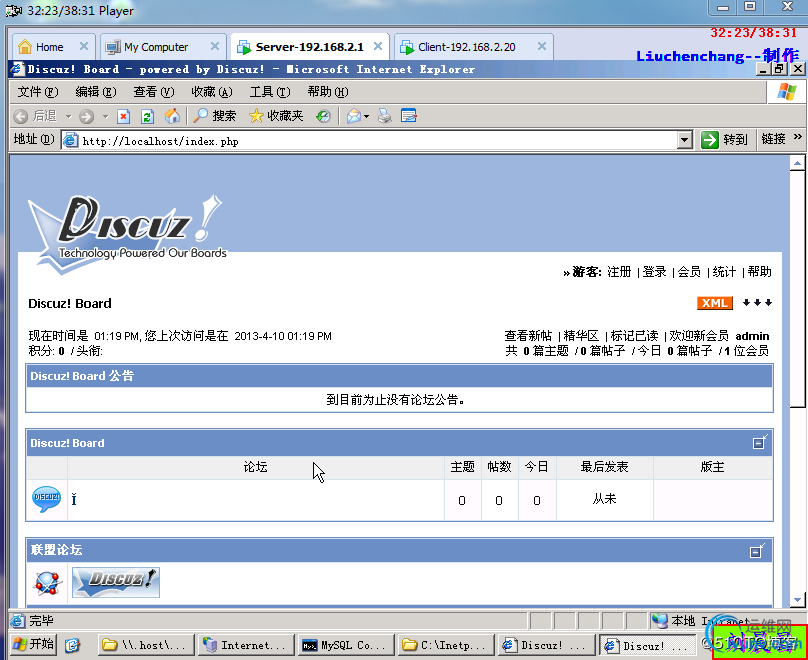Viewport: 808px width, 660px height.
Task: Close the Home tab
Action: coord(83,46)
